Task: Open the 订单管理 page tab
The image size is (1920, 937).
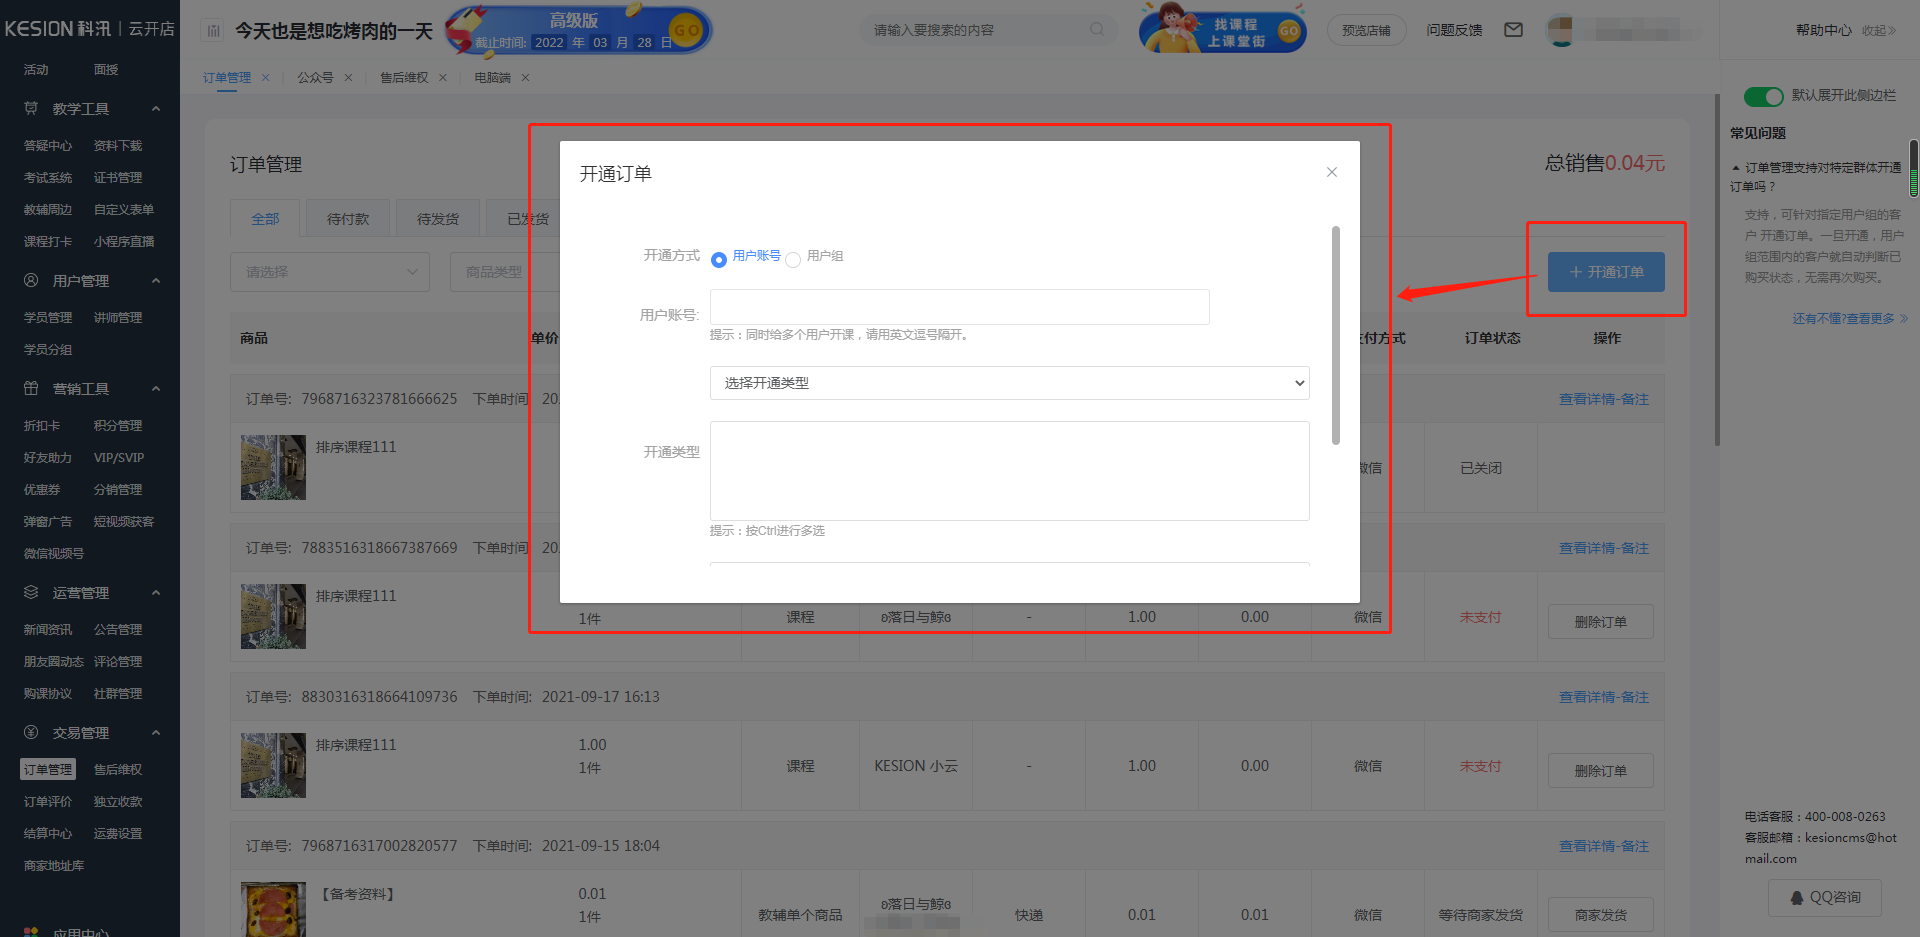Action: point(227,77)
